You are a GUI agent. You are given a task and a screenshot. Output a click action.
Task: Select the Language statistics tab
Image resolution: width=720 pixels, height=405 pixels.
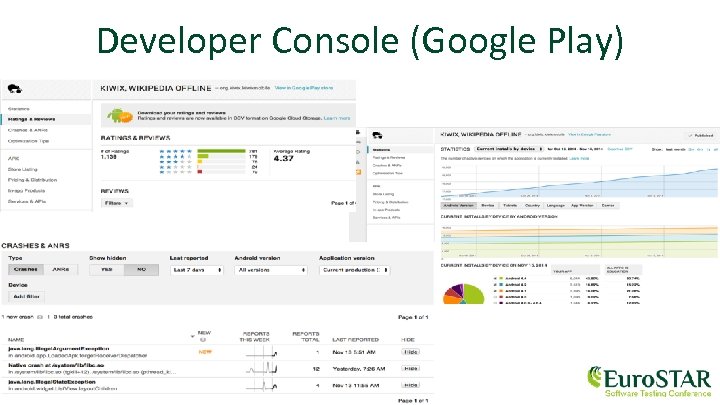pyautogui.click(x=555, y=205)
